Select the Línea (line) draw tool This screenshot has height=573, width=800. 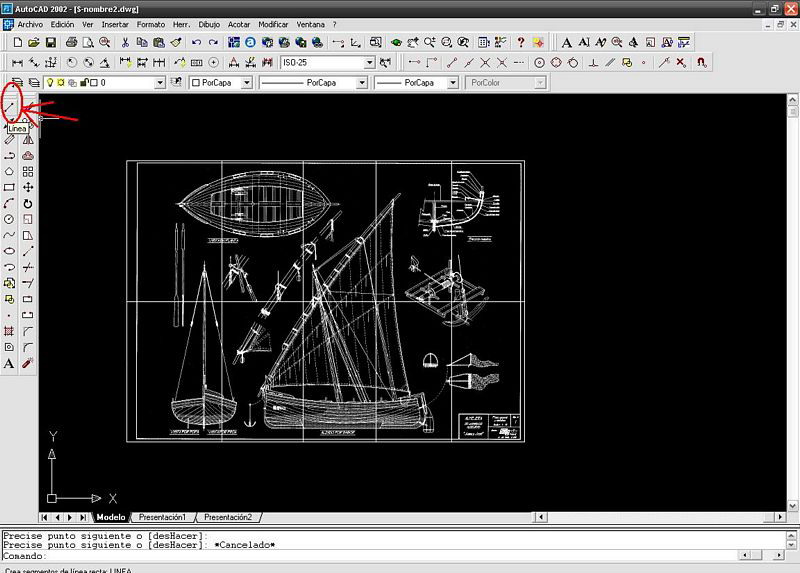9,107
